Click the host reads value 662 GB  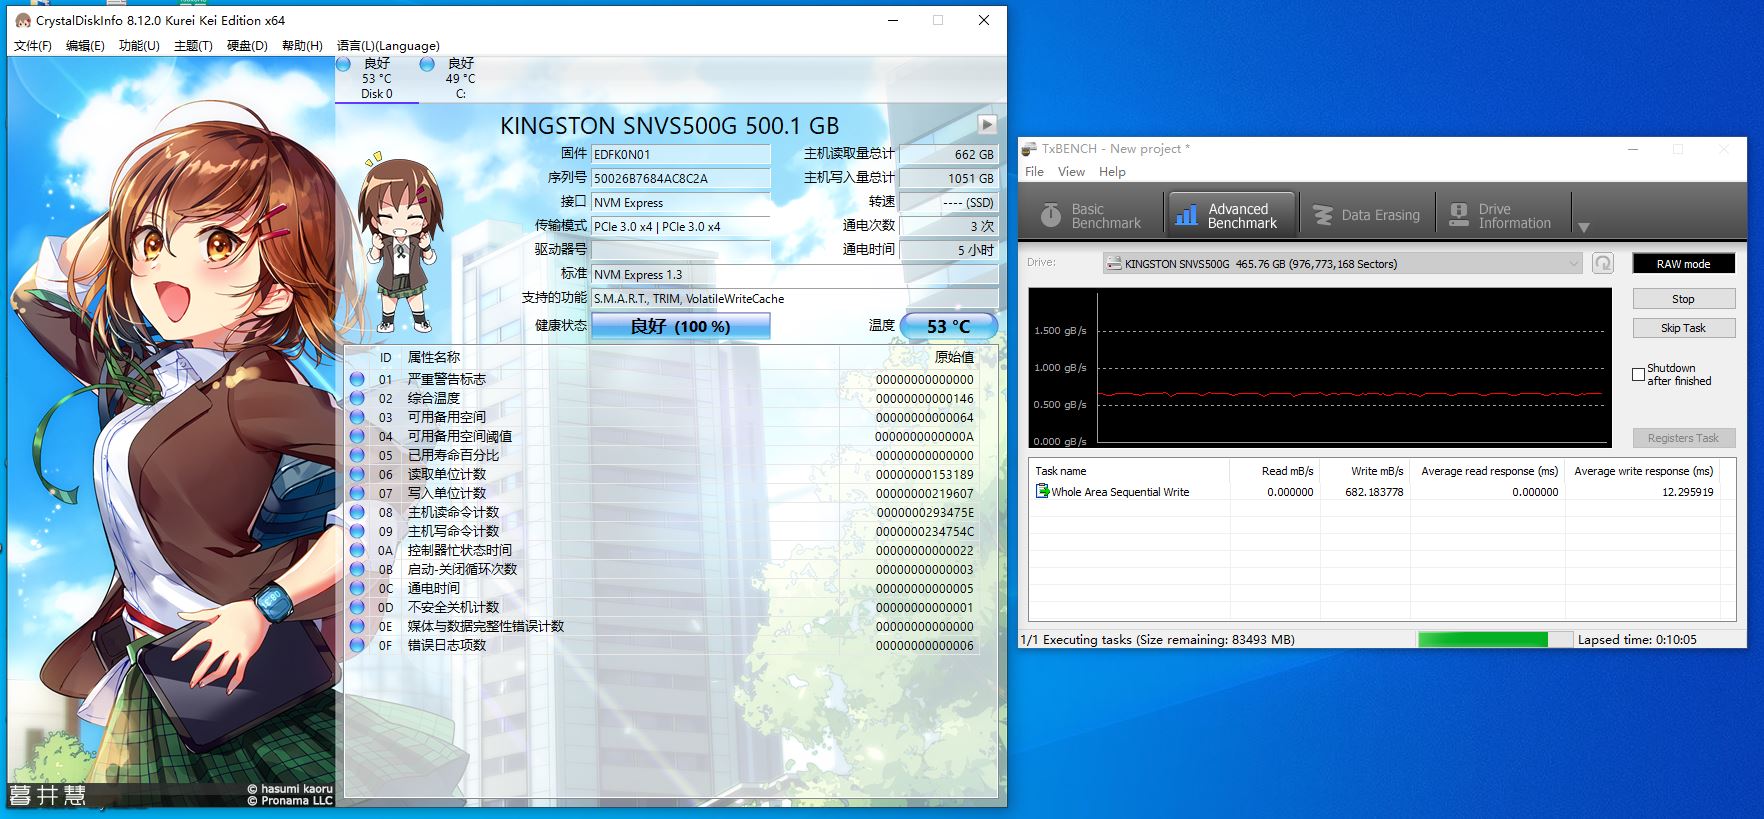(948, 154)
